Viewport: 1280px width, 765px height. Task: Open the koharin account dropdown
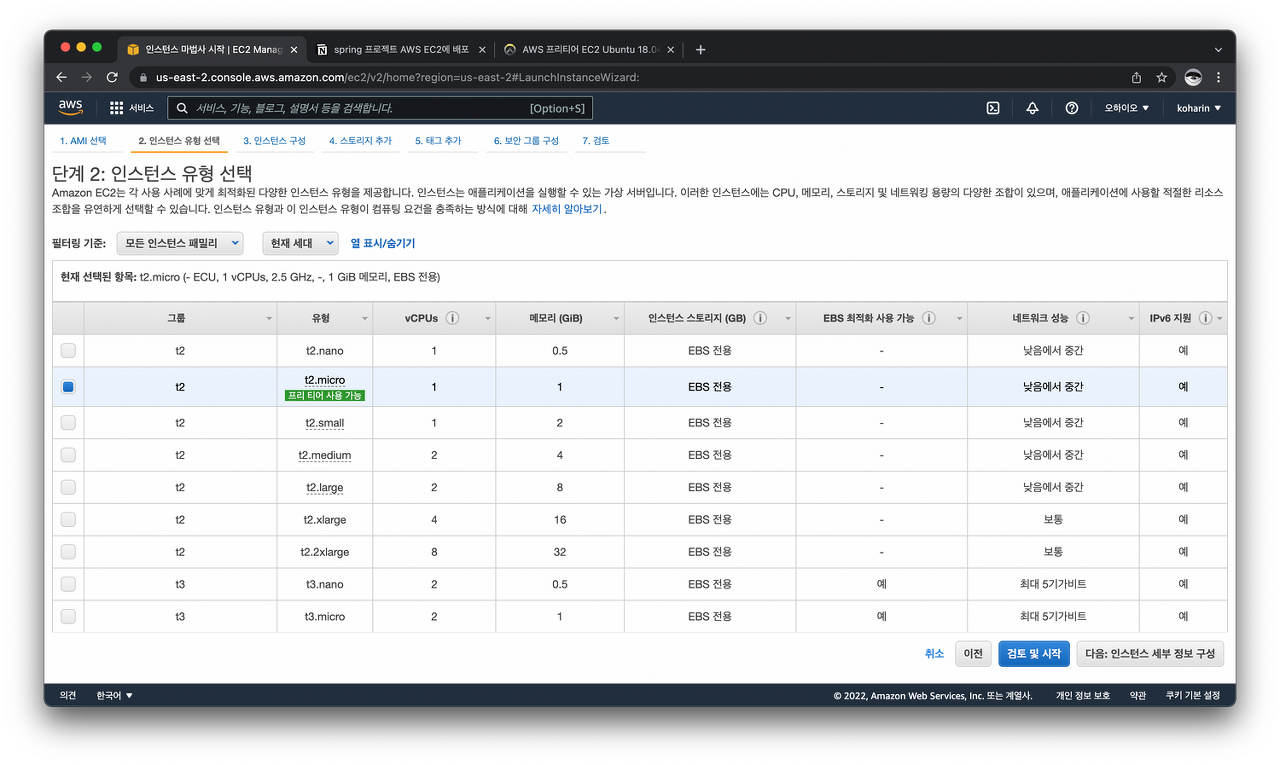[1199, 108]
